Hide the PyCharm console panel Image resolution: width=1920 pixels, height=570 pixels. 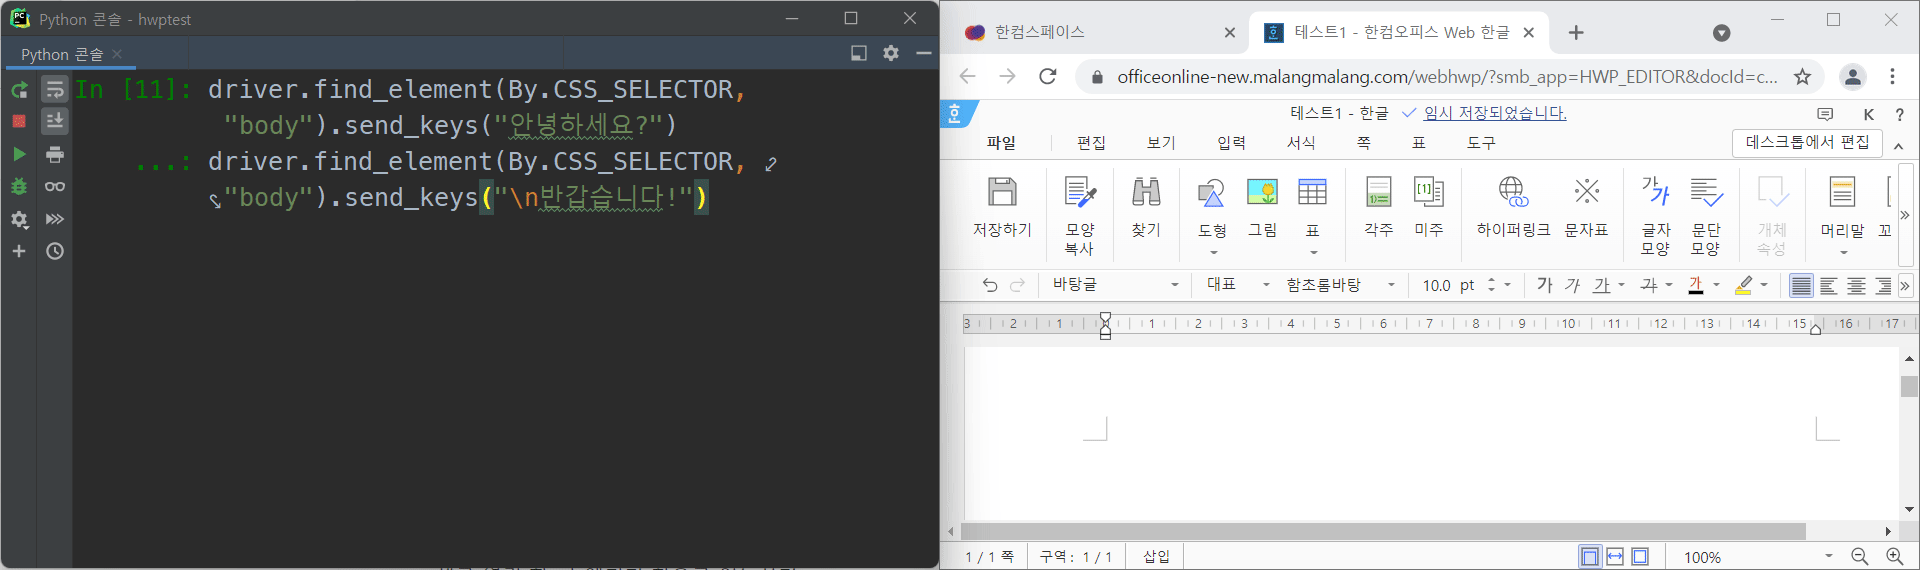[924, 53]
